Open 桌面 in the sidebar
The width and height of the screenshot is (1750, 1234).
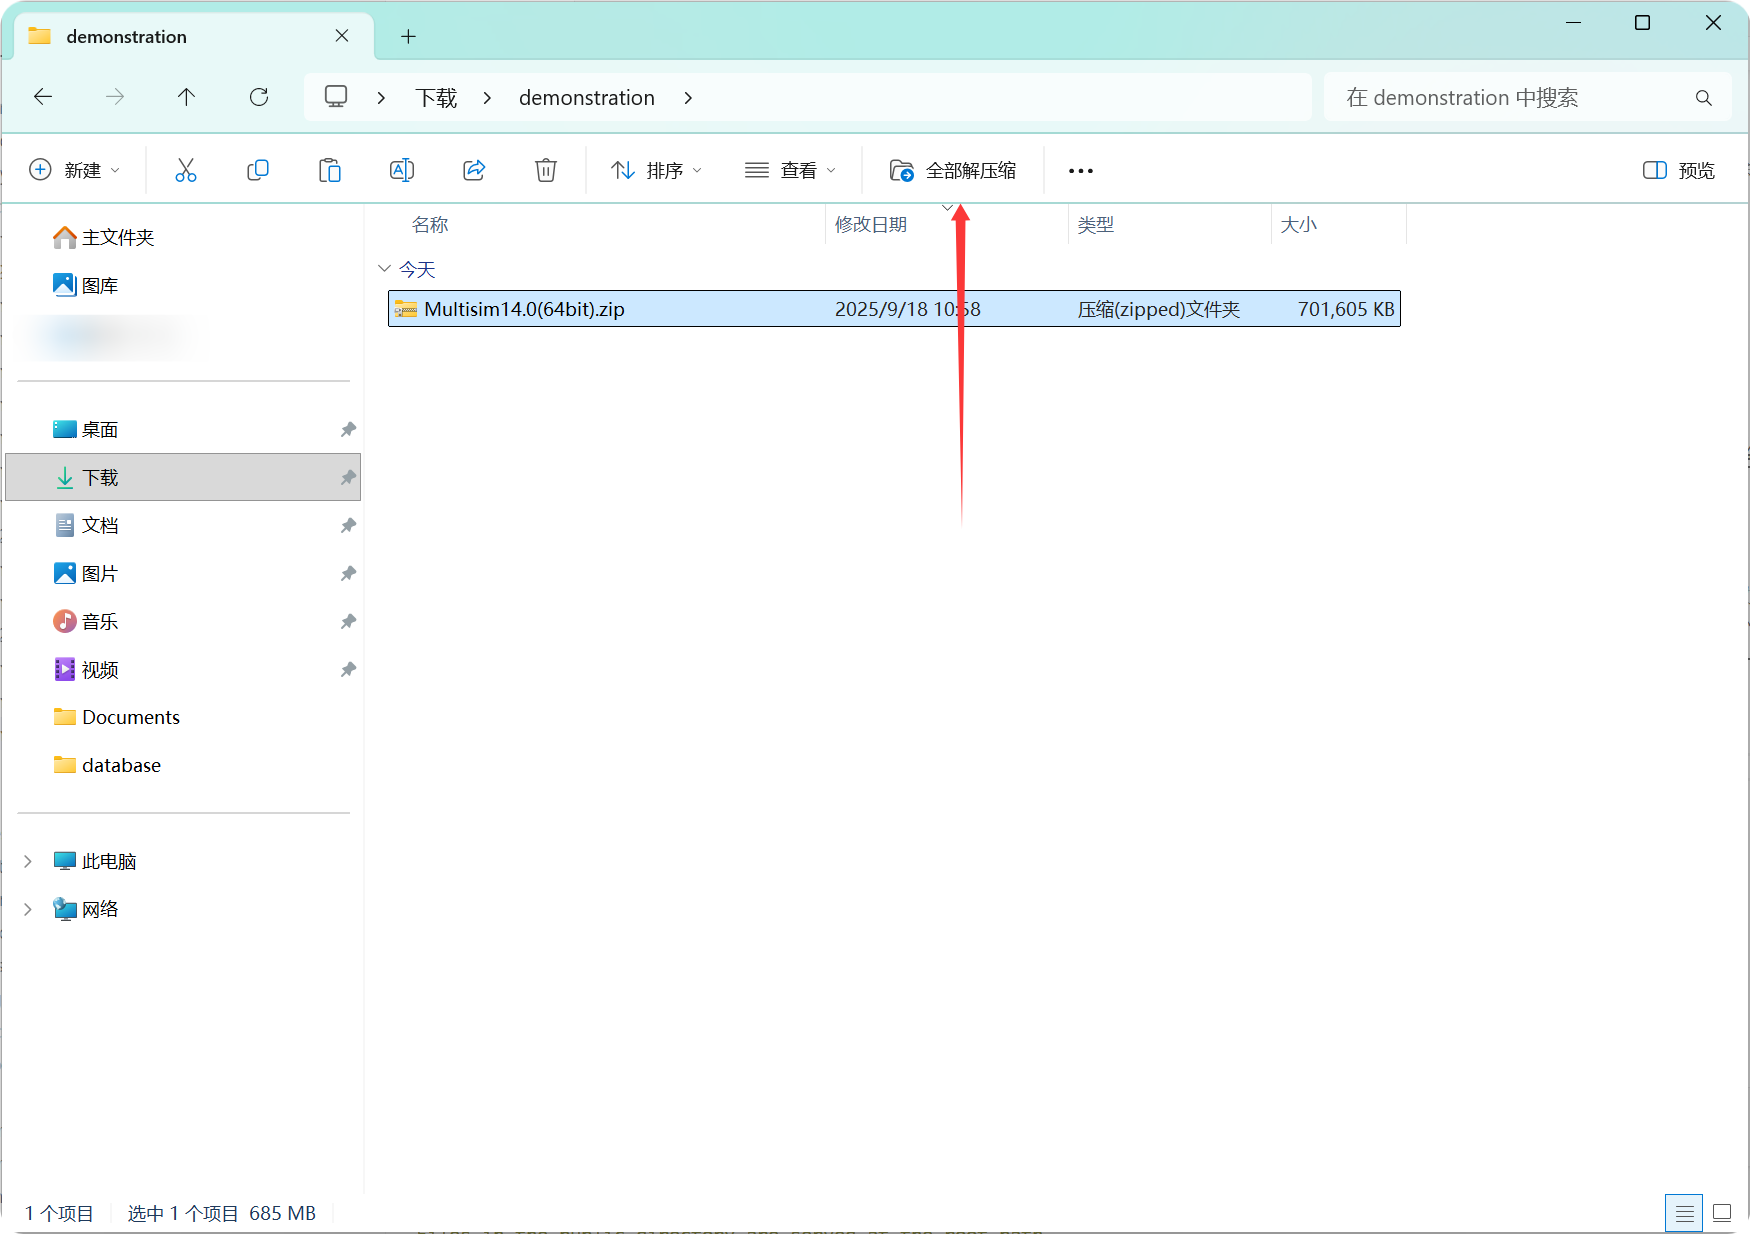(x=85, y=429)
